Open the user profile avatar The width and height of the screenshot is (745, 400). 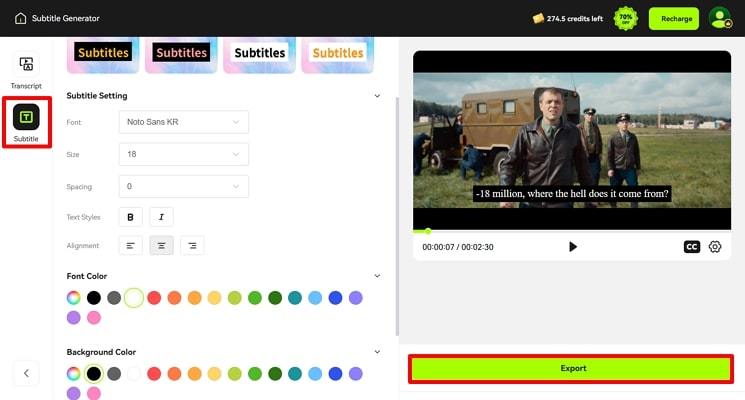click(x=720, y=18)
